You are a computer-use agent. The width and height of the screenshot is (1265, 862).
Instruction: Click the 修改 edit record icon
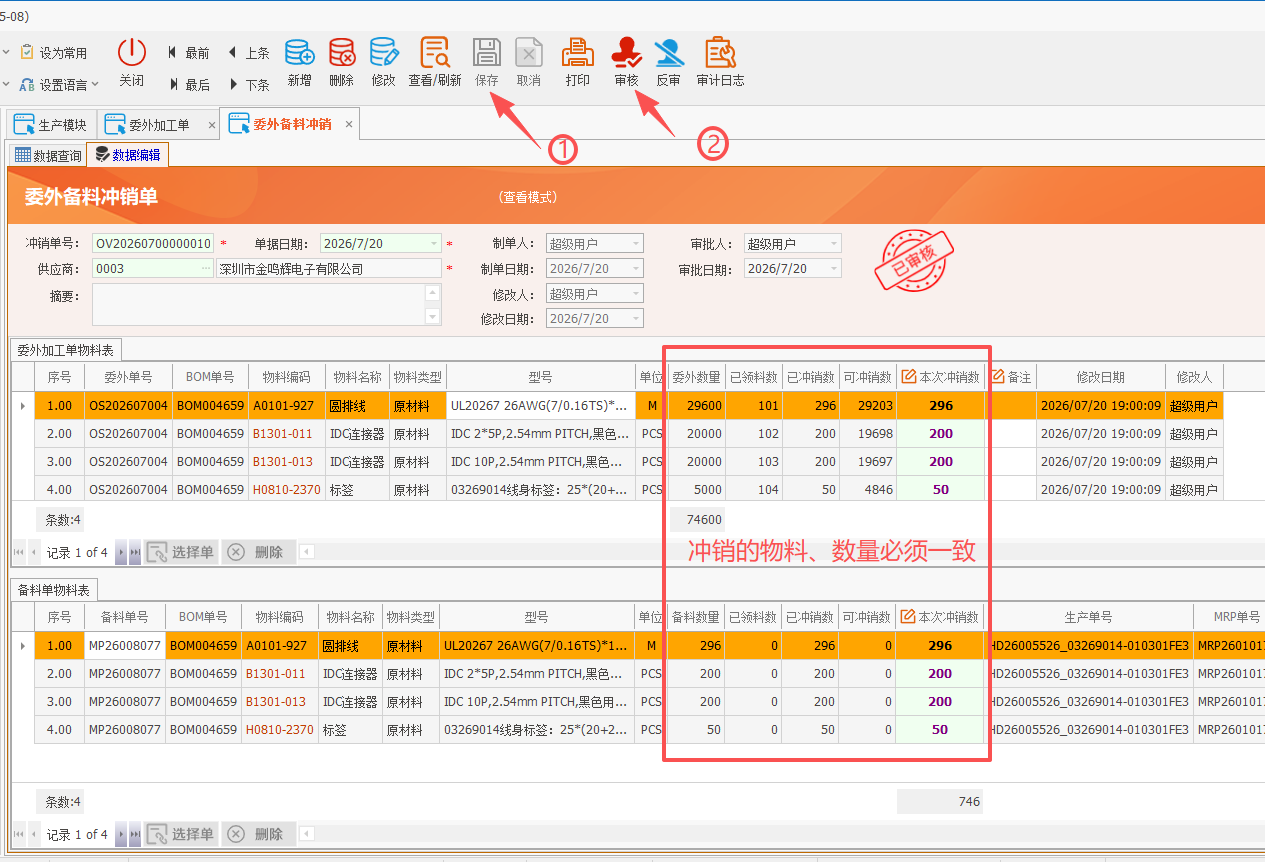[383, 53]
